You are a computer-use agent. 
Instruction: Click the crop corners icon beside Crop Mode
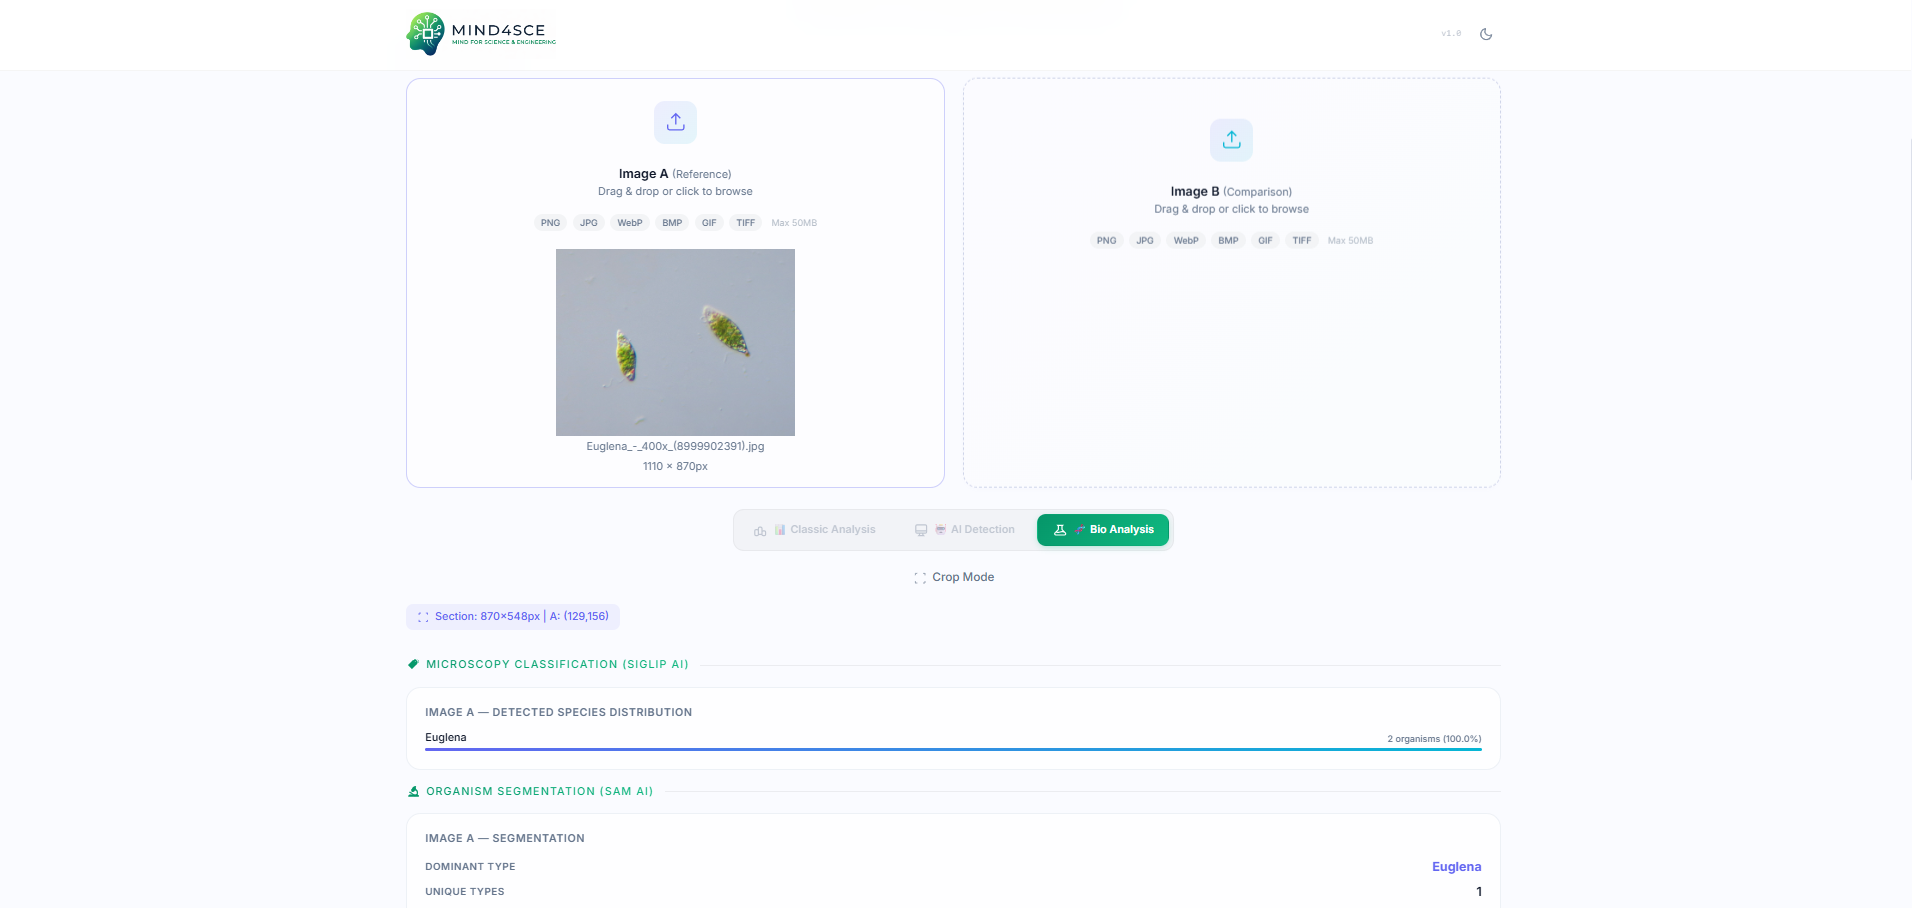(920, 577)
